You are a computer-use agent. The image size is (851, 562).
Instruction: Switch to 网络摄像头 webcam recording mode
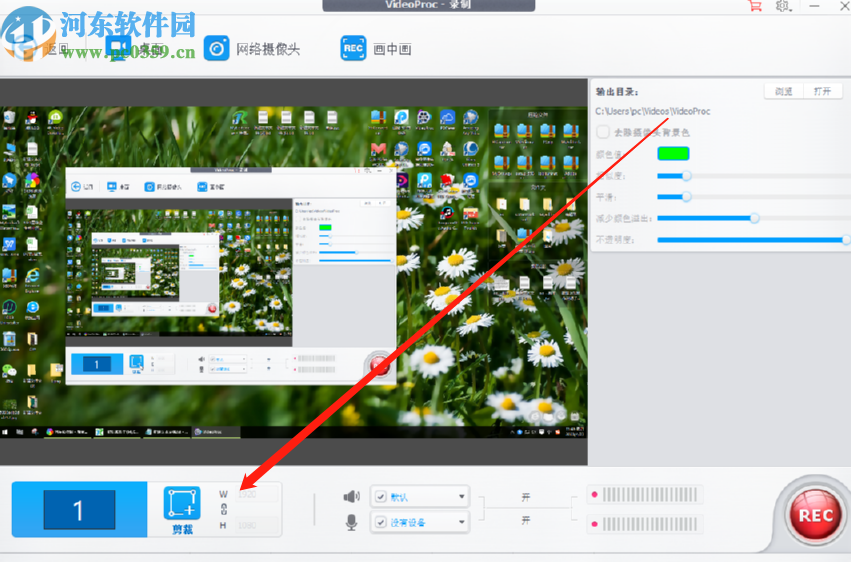252,49
